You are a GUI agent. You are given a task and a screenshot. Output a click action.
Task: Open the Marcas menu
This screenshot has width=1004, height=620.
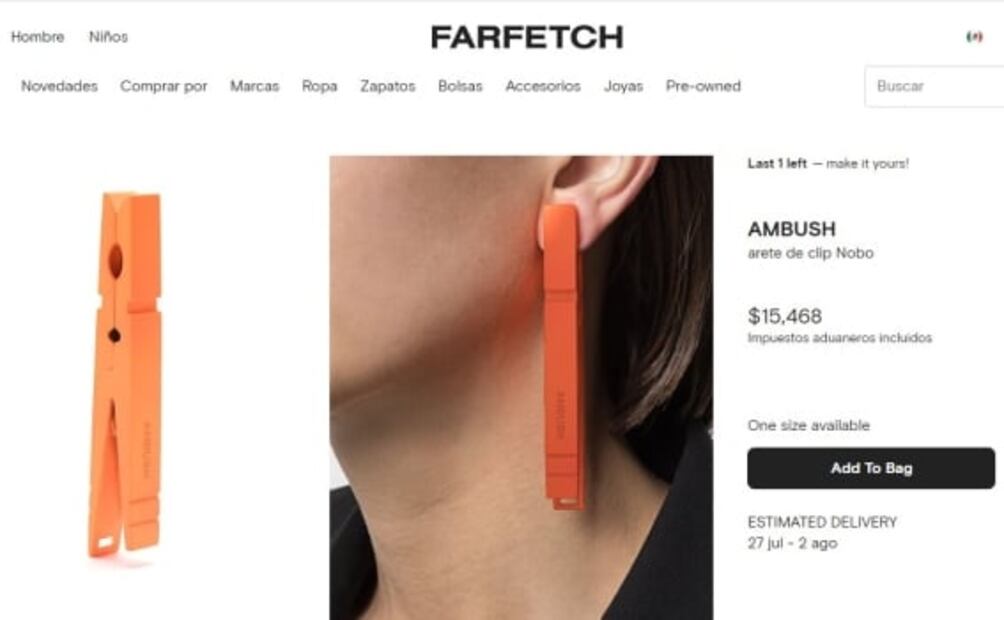point(255,86)
